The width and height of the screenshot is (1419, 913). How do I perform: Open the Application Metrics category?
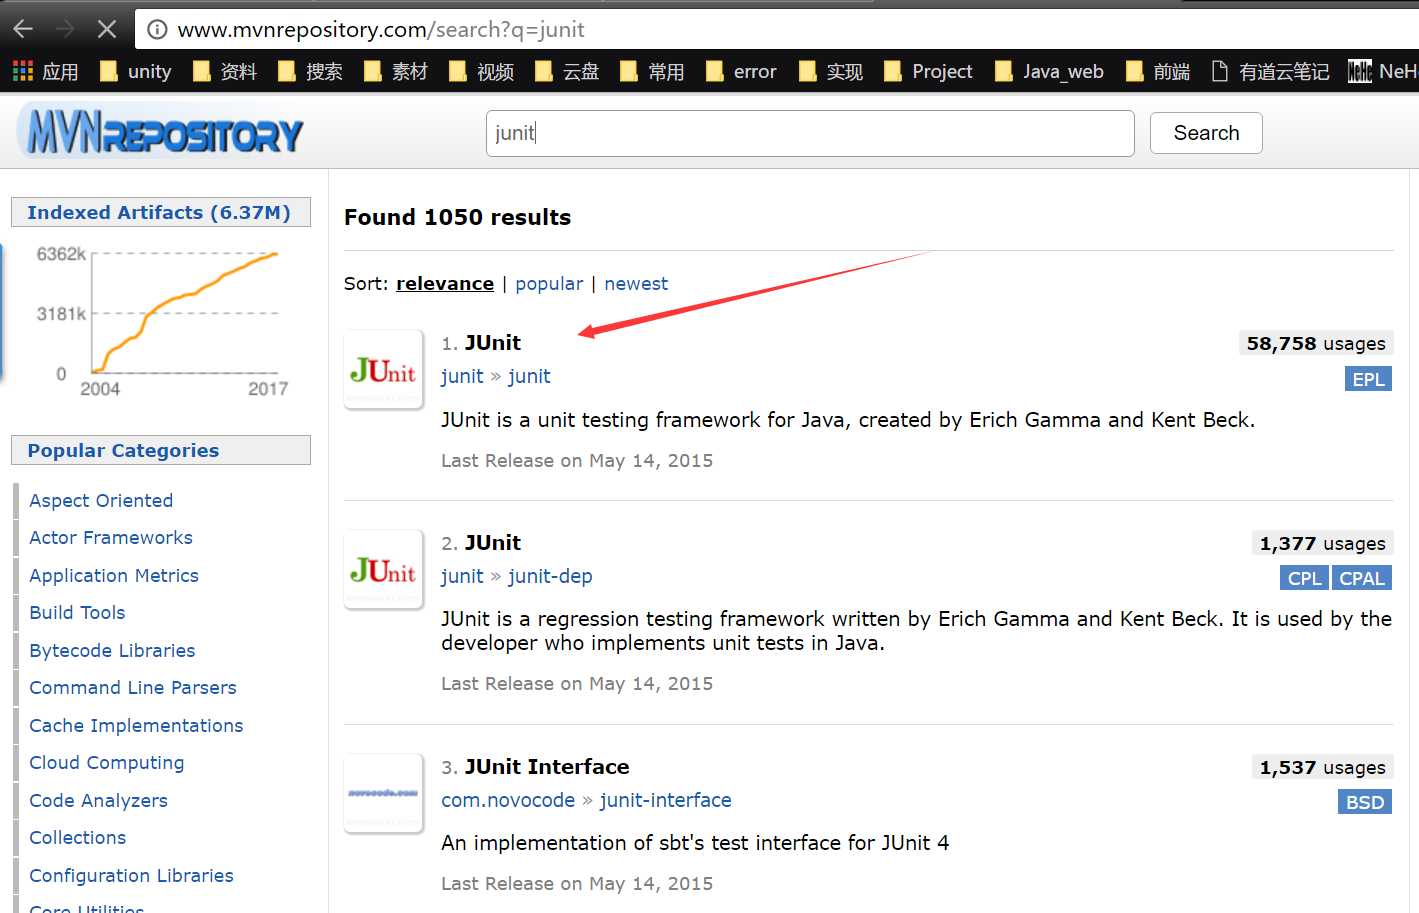[114, 575]
